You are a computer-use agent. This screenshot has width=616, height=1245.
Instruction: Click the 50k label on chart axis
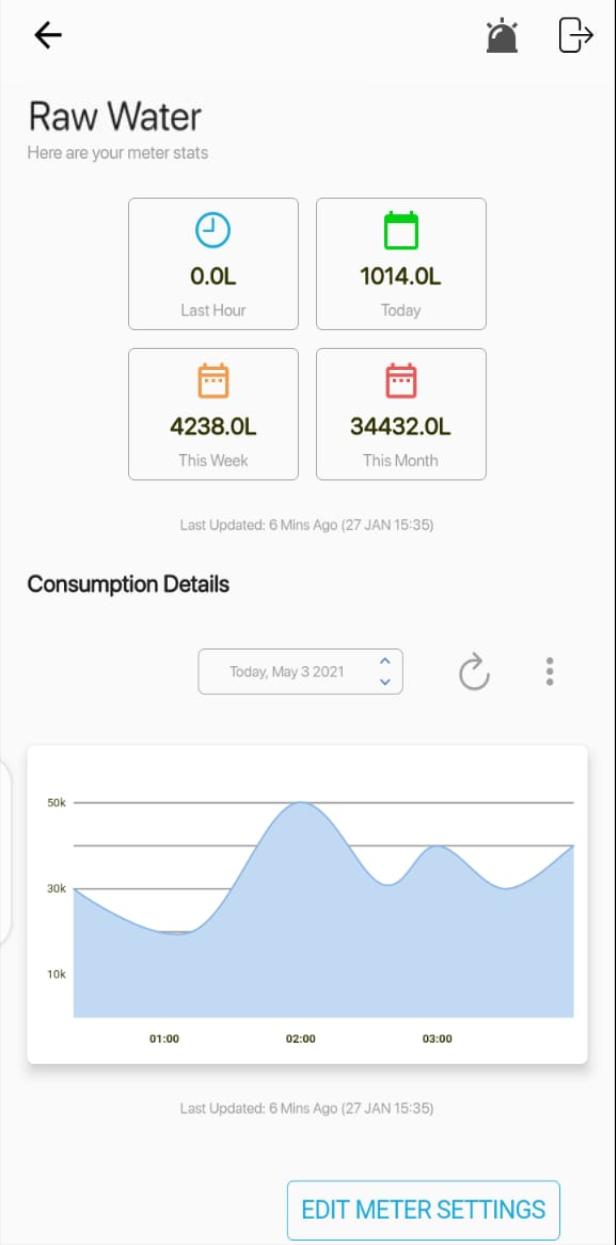click(x=56, y=802)
